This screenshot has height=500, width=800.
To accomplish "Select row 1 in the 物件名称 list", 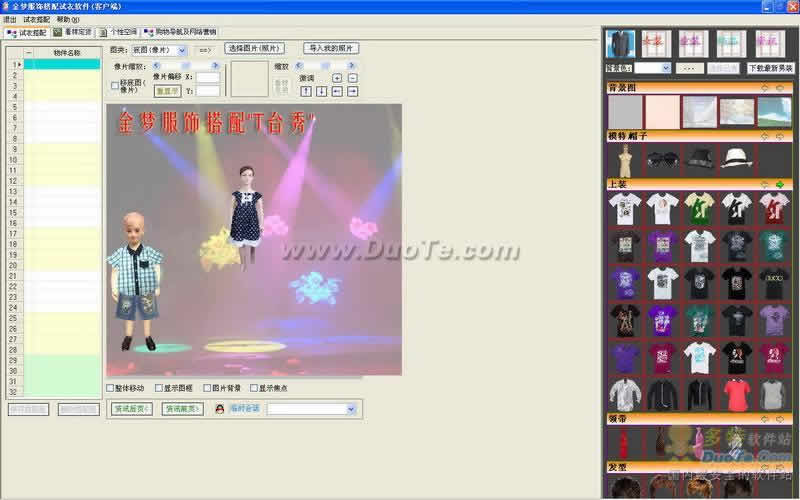I will 62,64.
